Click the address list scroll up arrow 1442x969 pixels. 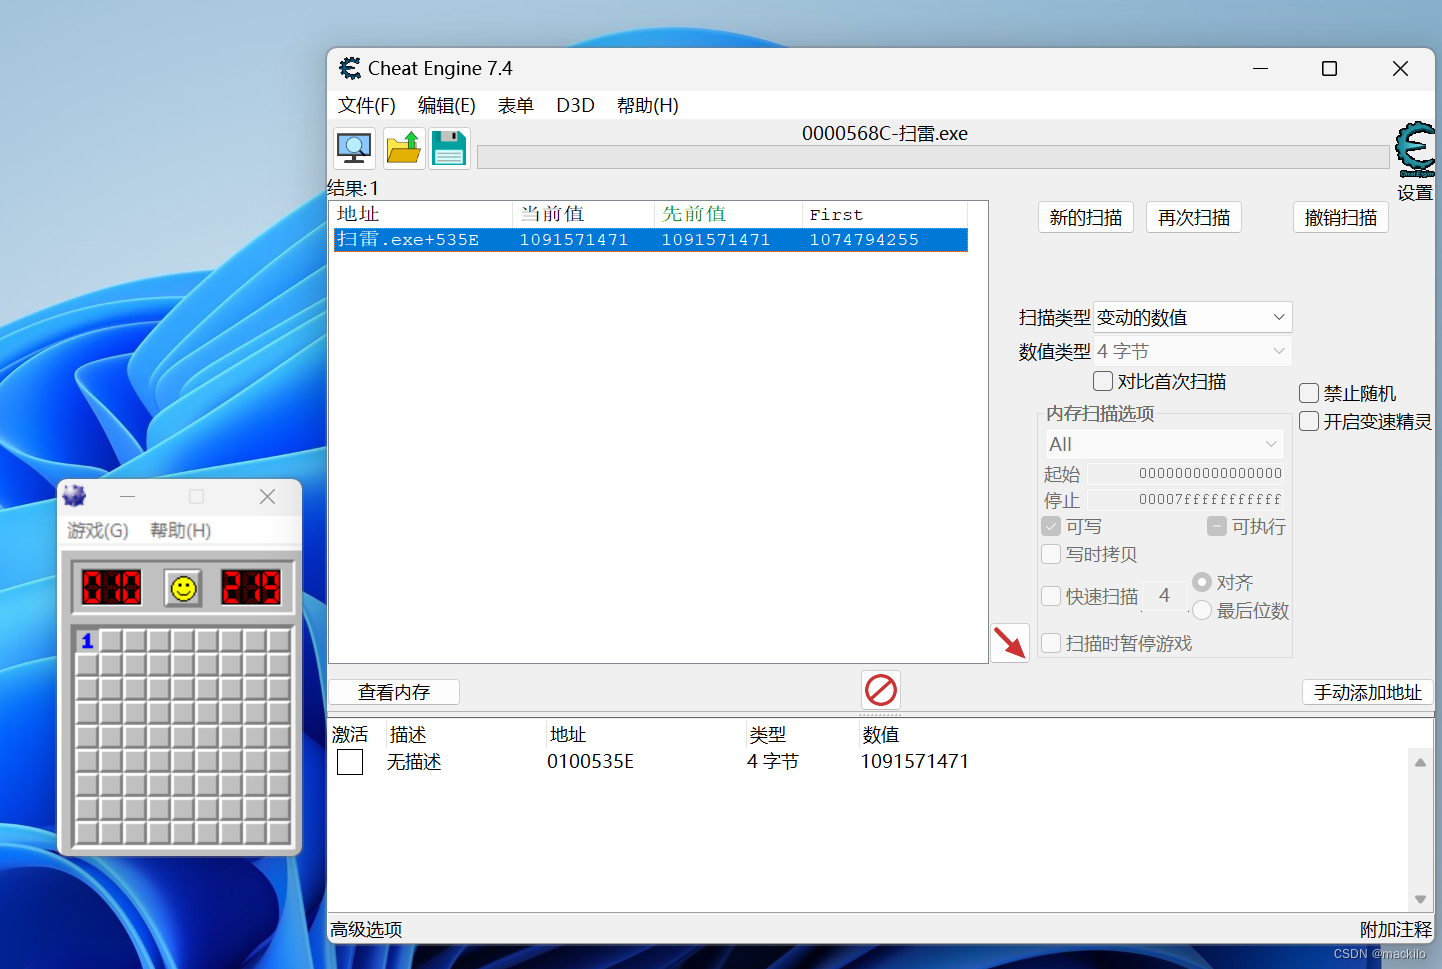(1420, 762)
